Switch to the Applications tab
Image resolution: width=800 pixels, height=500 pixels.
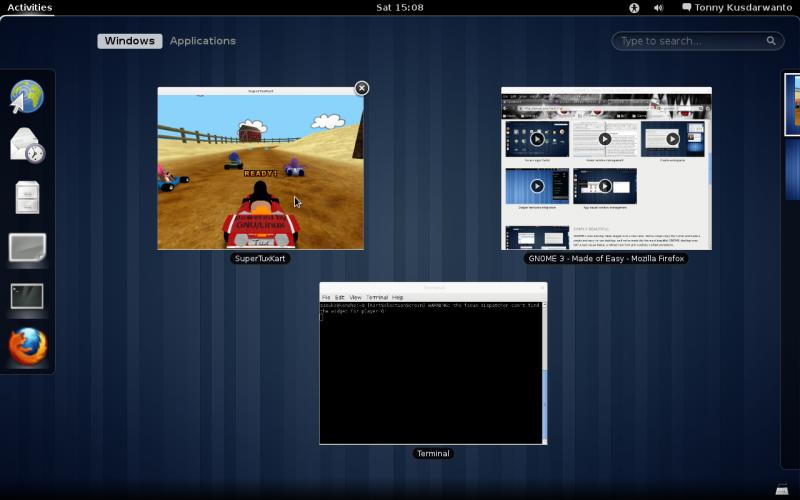tap(203, 41)
